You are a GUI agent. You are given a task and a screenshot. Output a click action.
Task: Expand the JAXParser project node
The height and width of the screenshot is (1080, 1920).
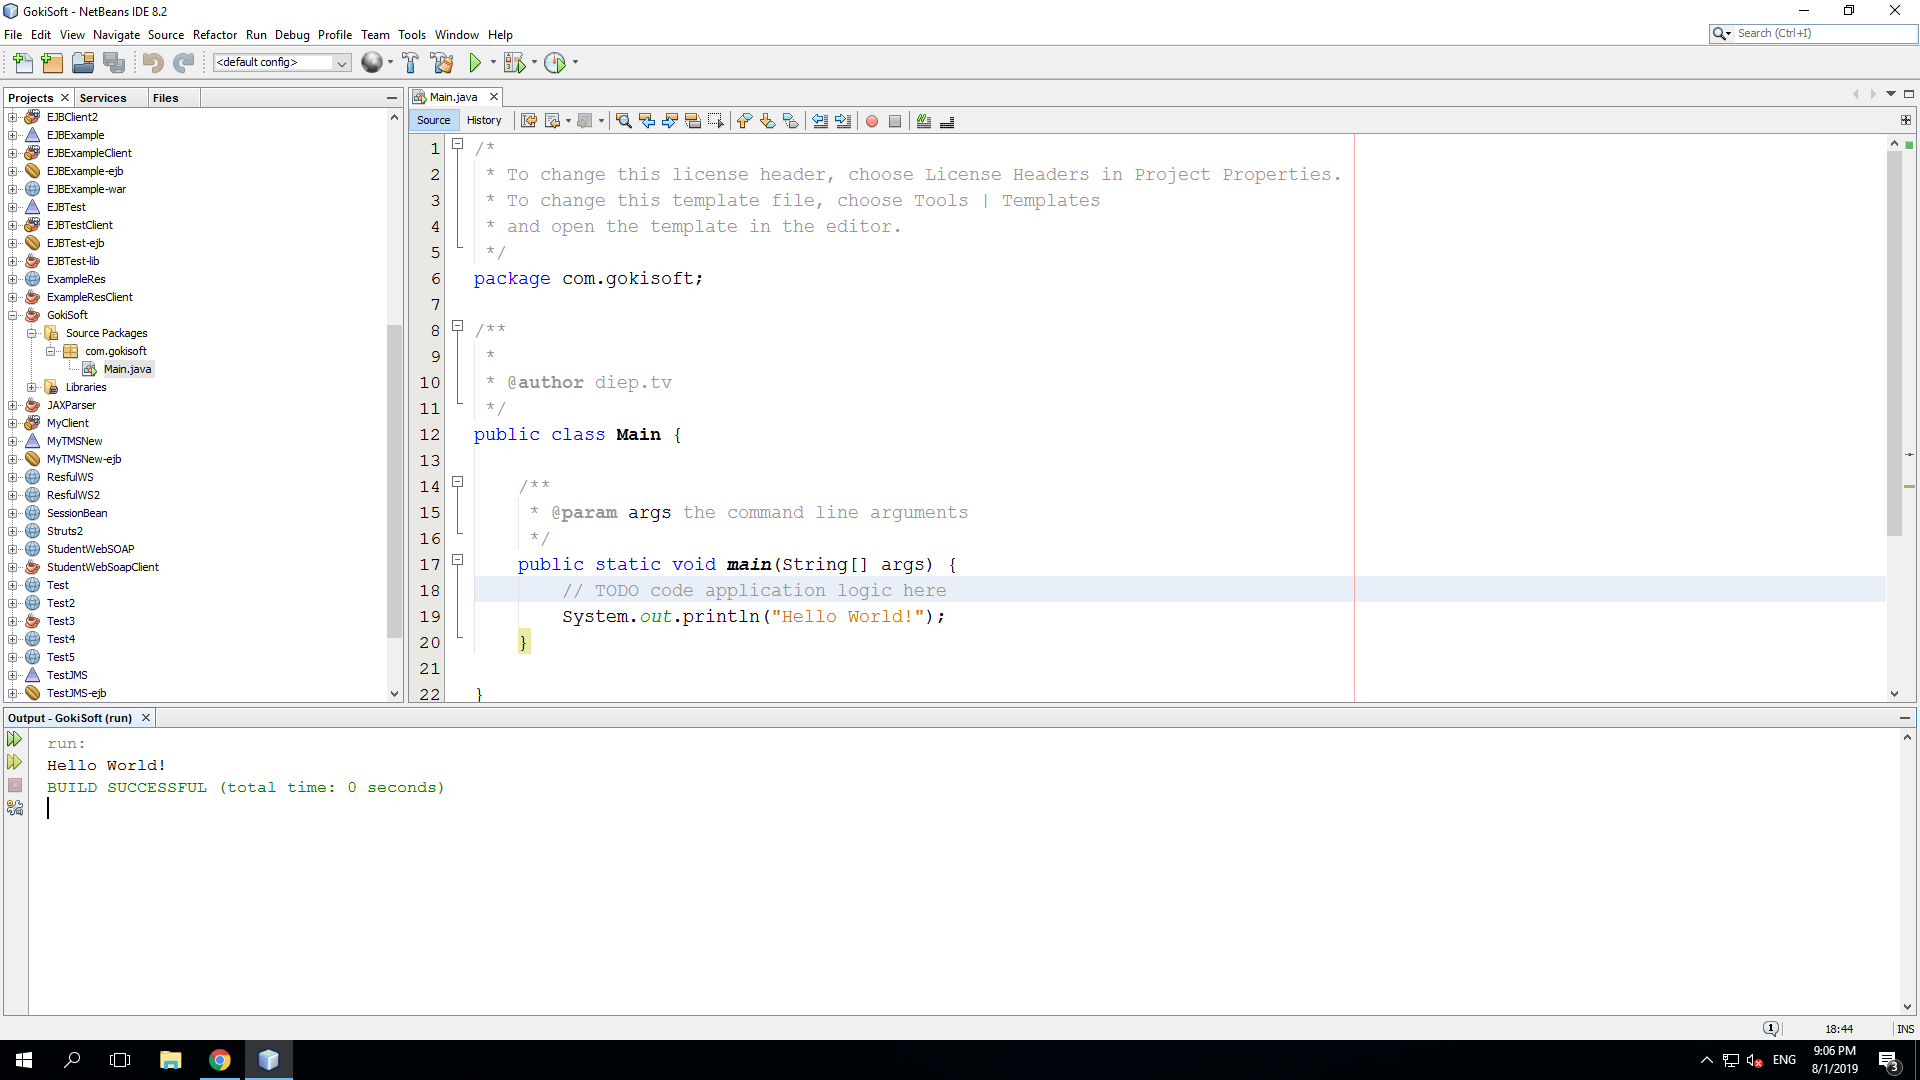point(13,405)
